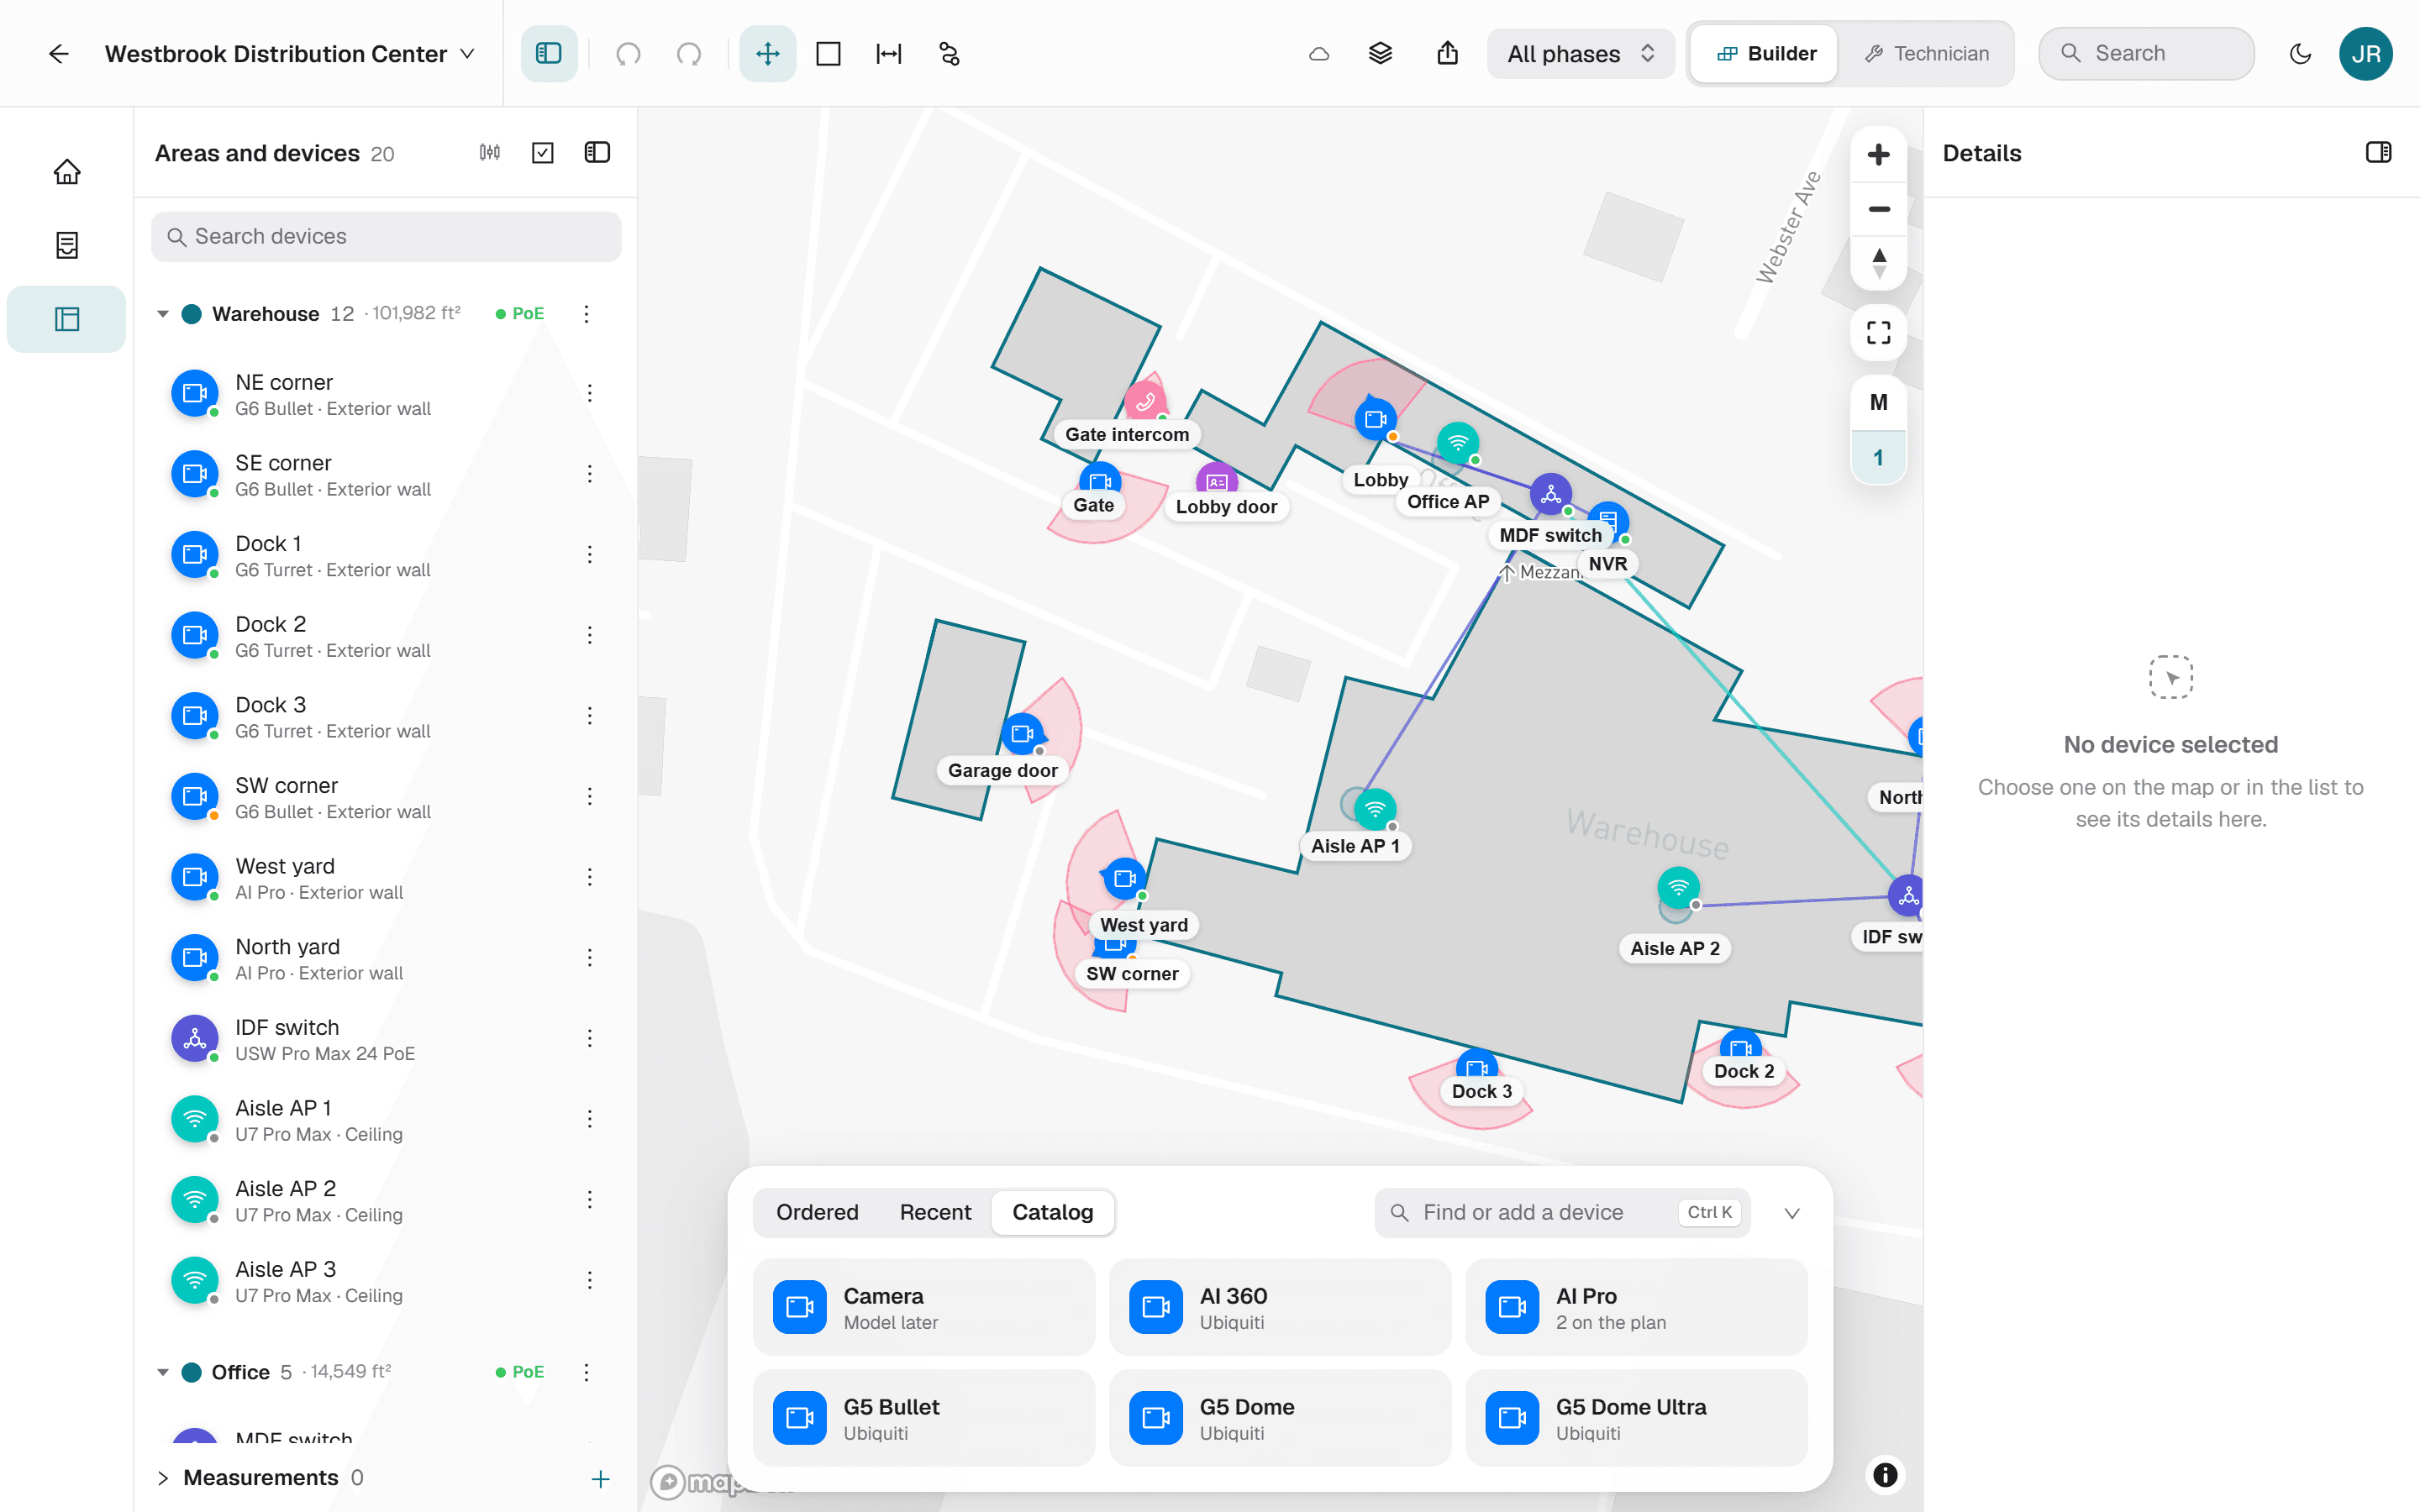Collapse the Warehouse area group
Screen dimensions: 2420x1512
[163, 314]
